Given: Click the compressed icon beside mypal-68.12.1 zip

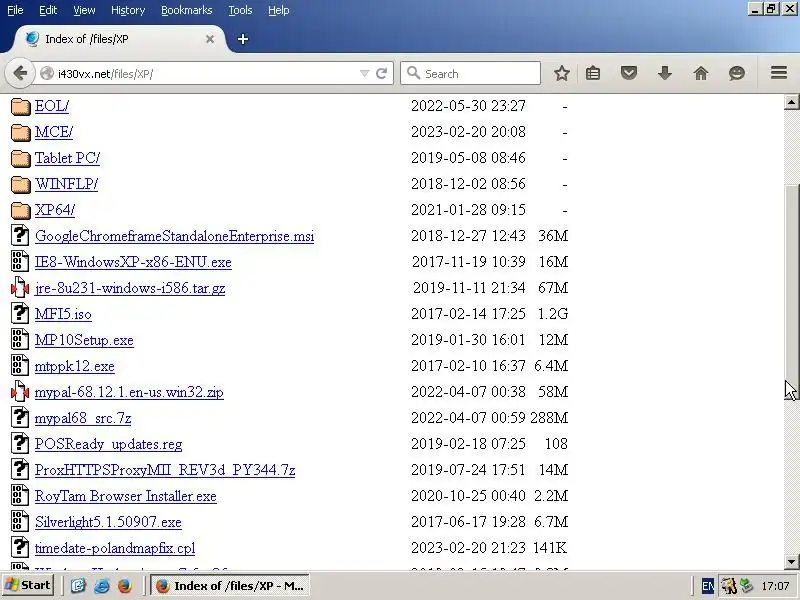Looking at the screenshot, I should [20, 391].
